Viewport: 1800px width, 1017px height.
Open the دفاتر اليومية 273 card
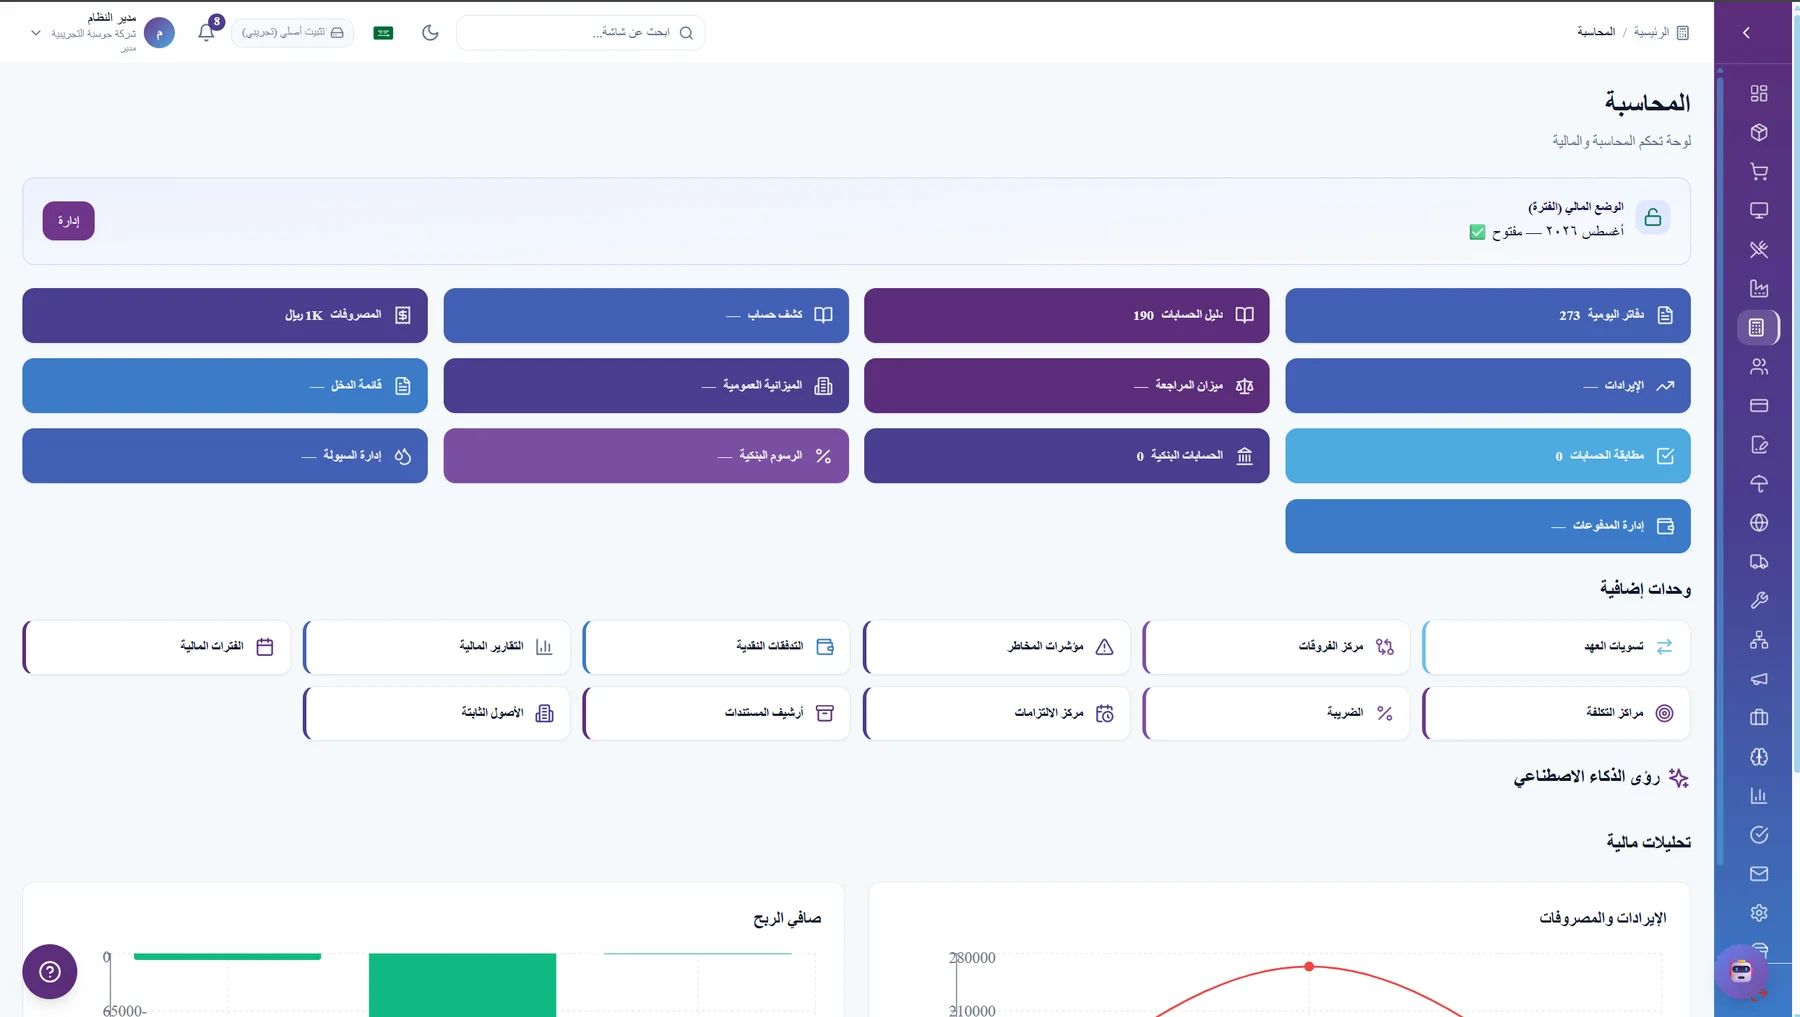(1488, 315)
